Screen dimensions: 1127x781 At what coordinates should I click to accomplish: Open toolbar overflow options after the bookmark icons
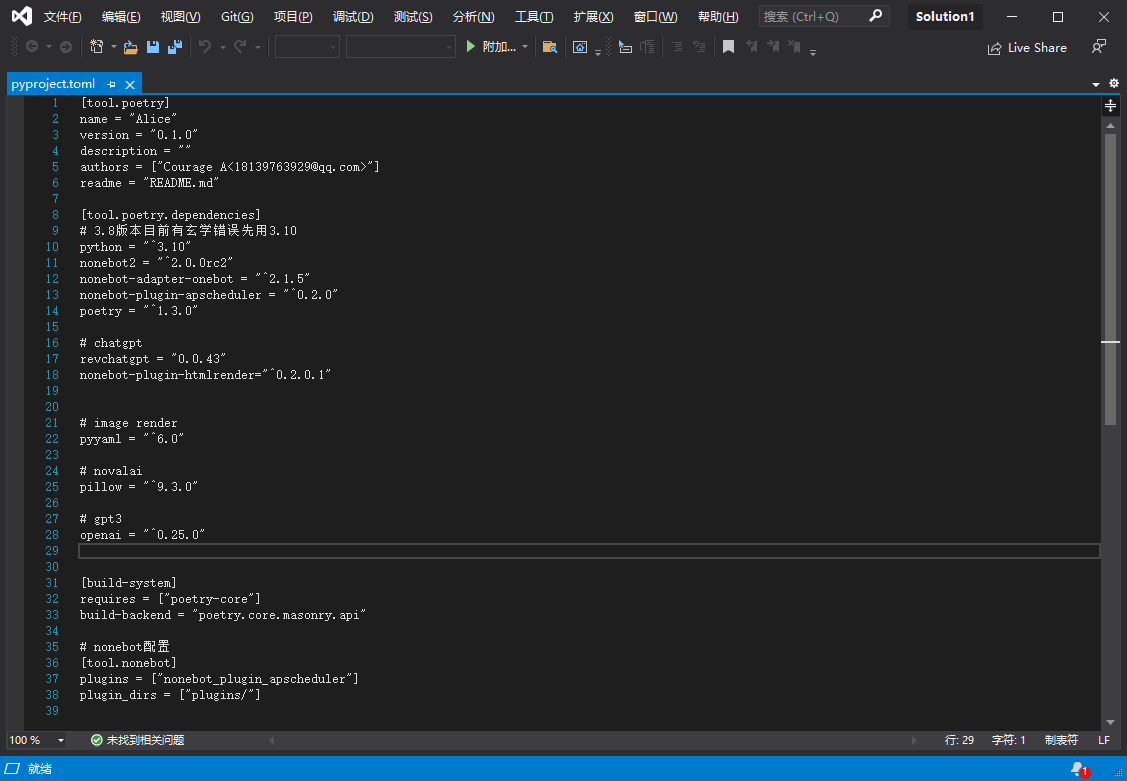click(x=813, y=52)
